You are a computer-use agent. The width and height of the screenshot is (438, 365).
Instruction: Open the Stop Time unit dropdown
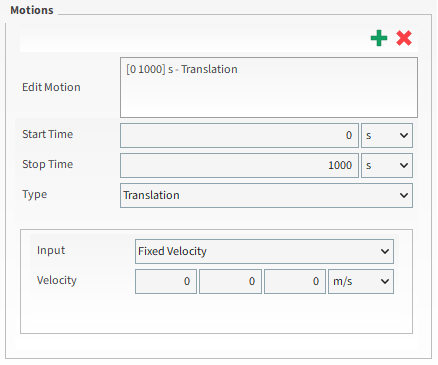tap(387, 165)
